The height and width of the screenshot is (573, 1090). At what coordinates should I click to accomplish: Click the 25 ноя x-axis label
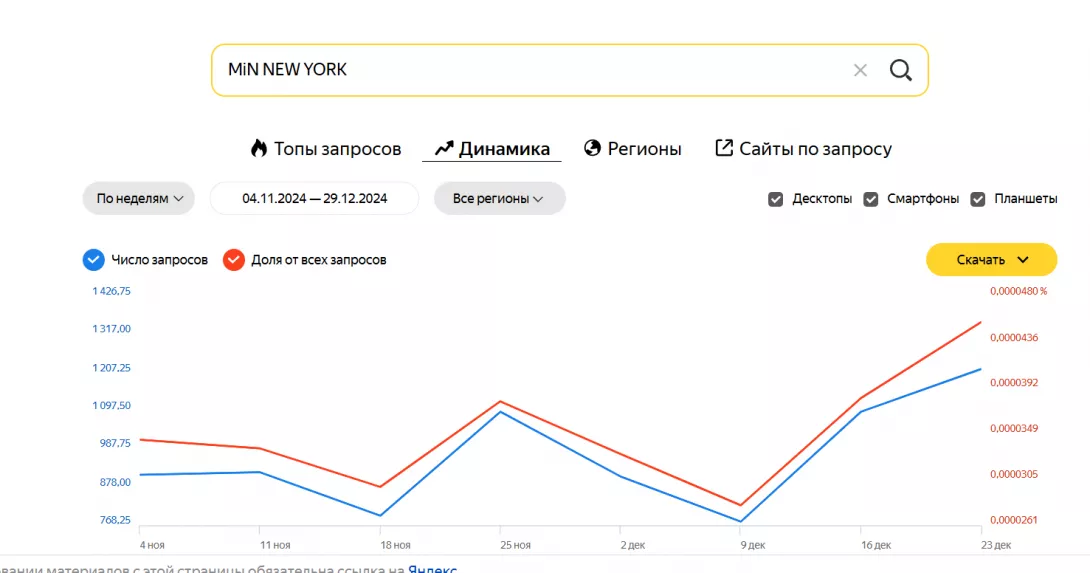pos(515,545)
